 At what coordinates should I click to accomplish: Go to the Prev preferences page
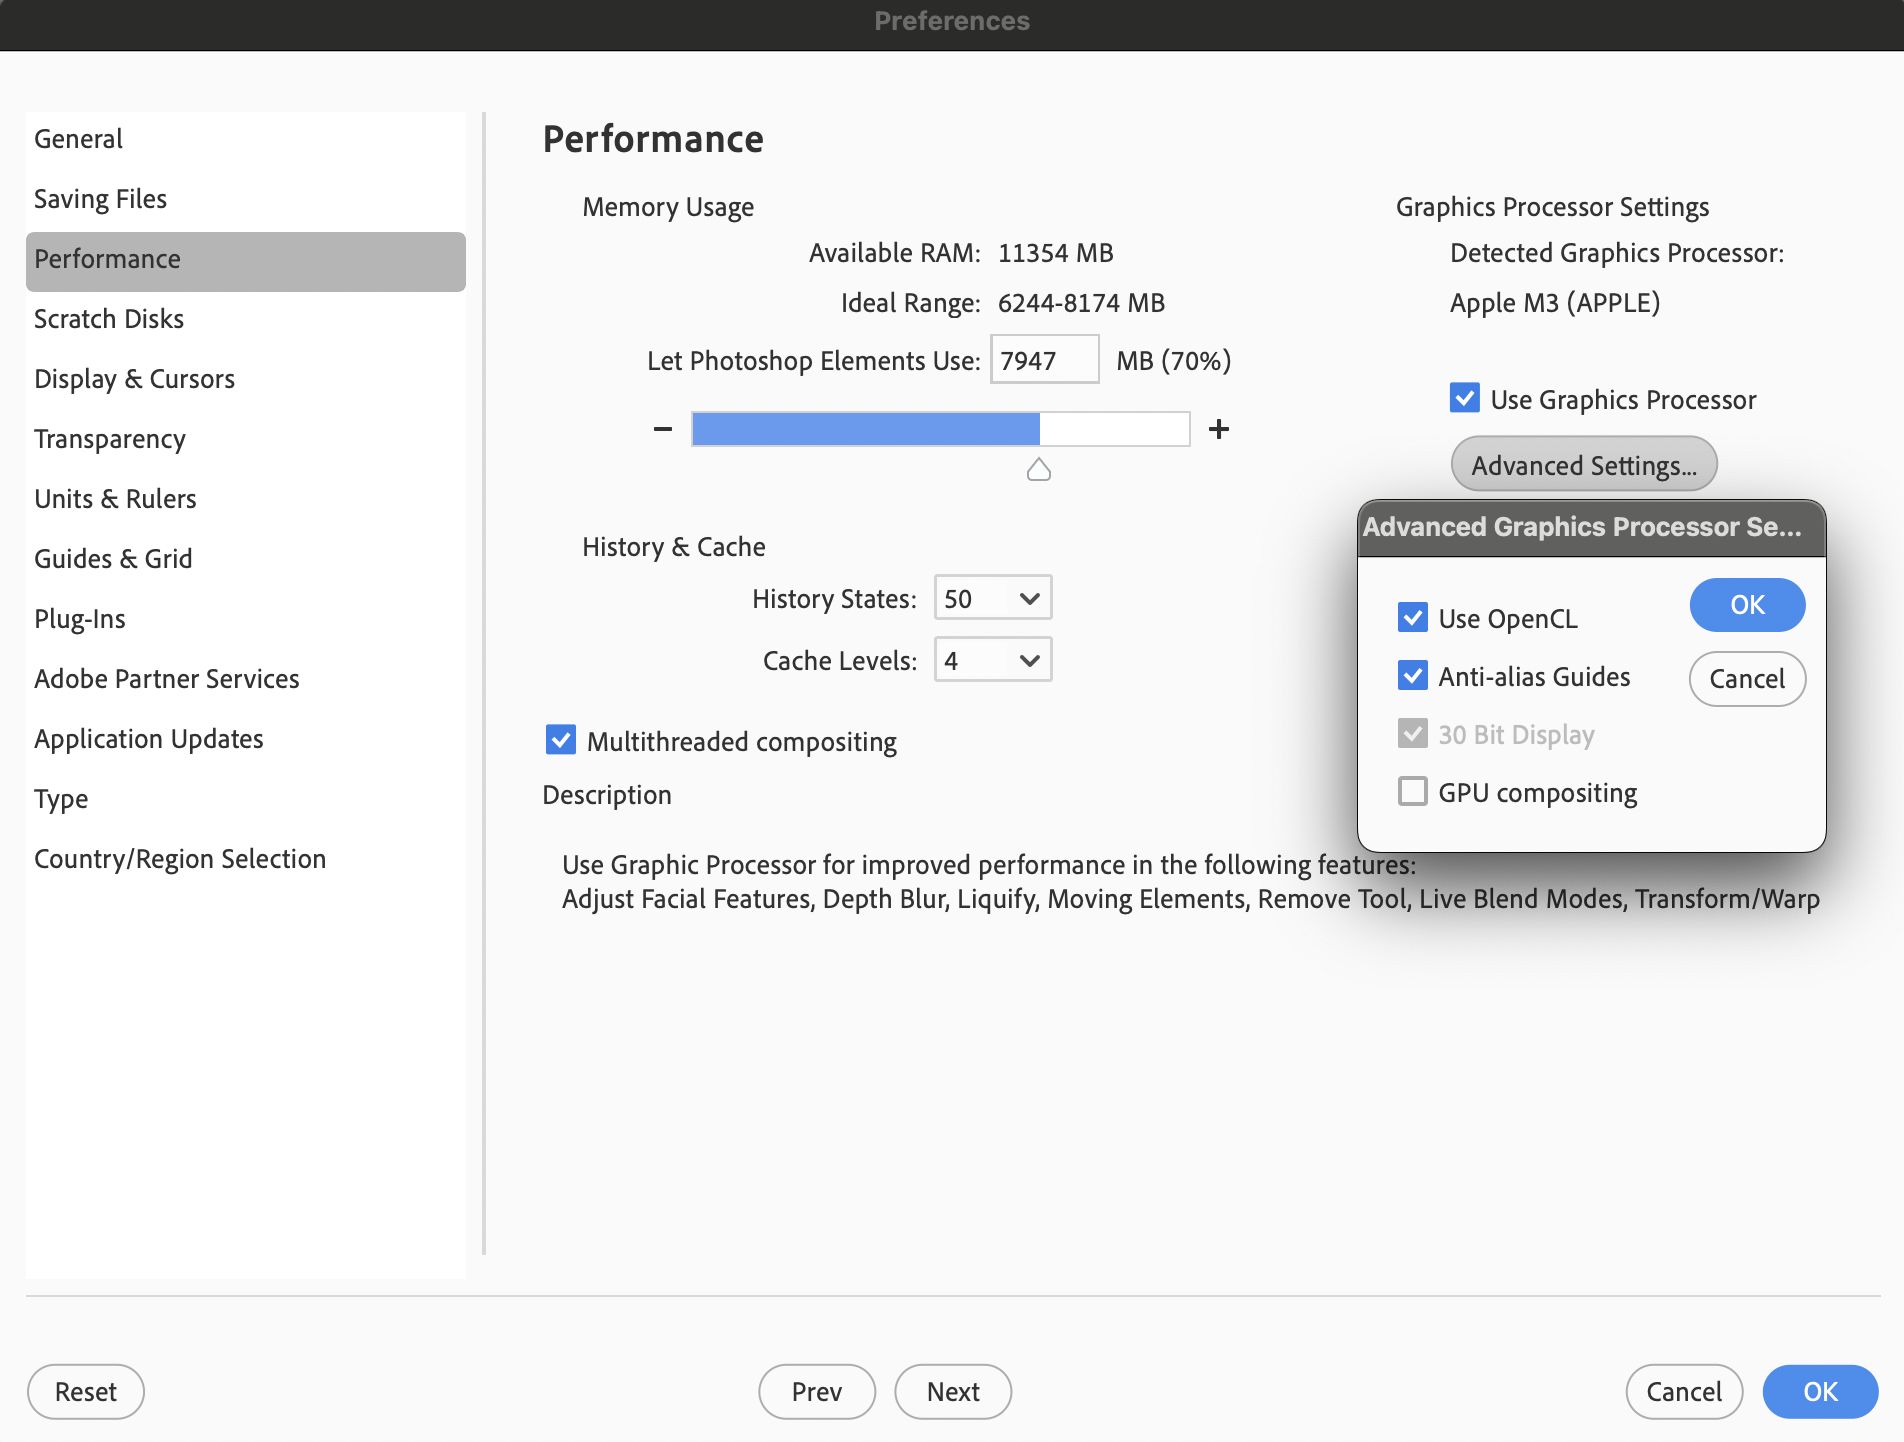click(x=816, y=1392)
